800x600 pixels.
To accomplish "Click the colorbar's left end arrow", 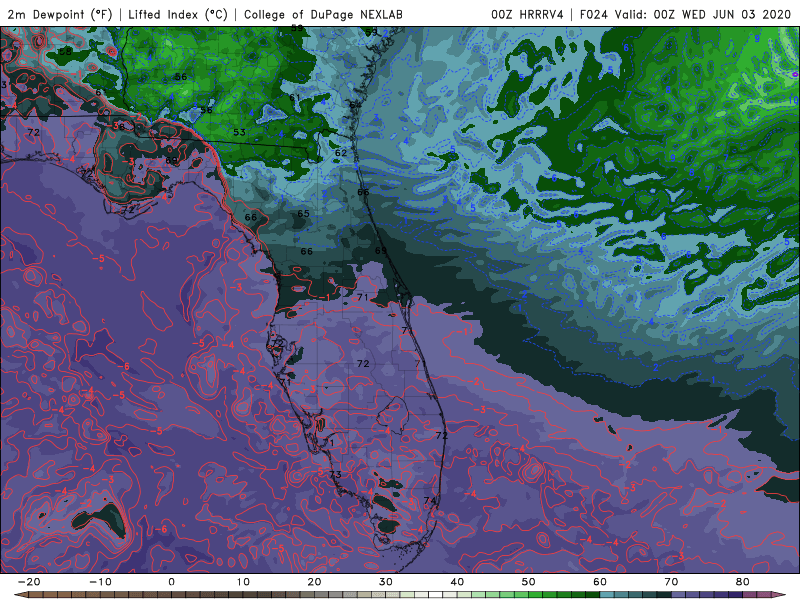I will click(x=20, y=595).
